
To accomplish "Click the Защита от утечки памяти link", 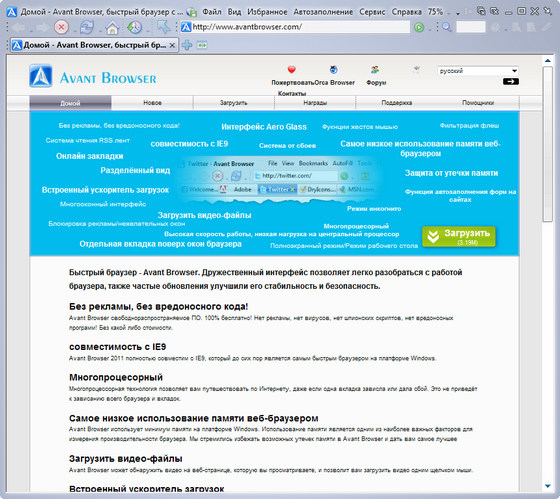I will pos(451,173).
